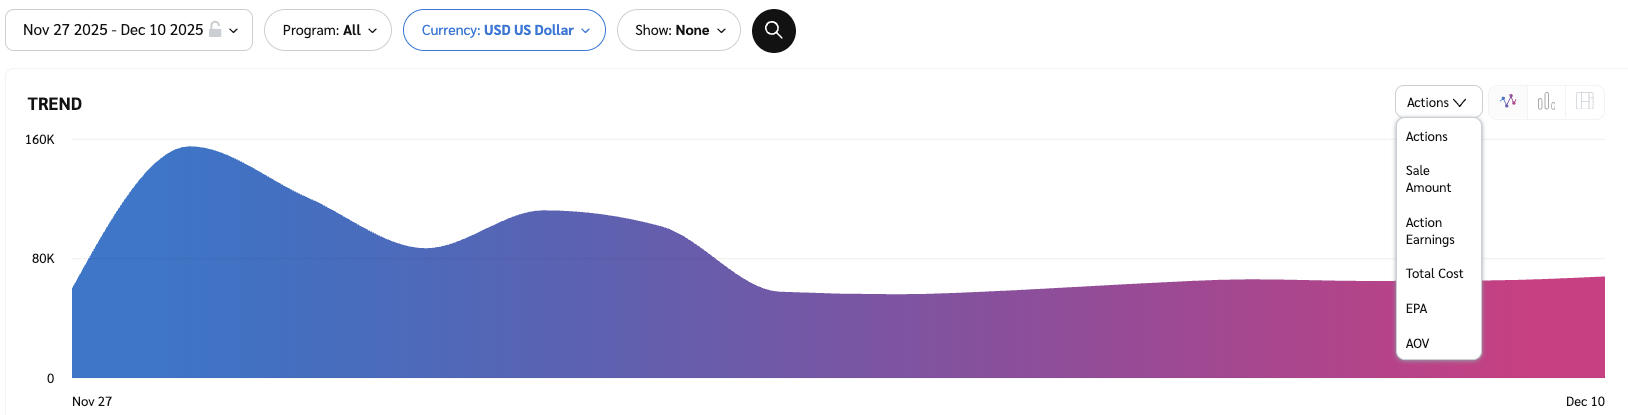Open the Program filter dropdown
1628x415 pixels.
[x=328, y=30]
